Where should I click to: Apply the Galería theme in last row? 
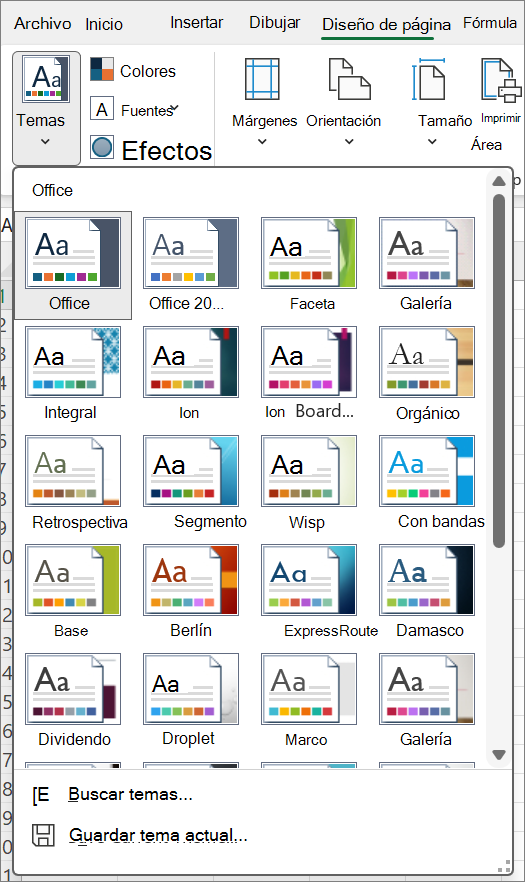click(427, 701)
